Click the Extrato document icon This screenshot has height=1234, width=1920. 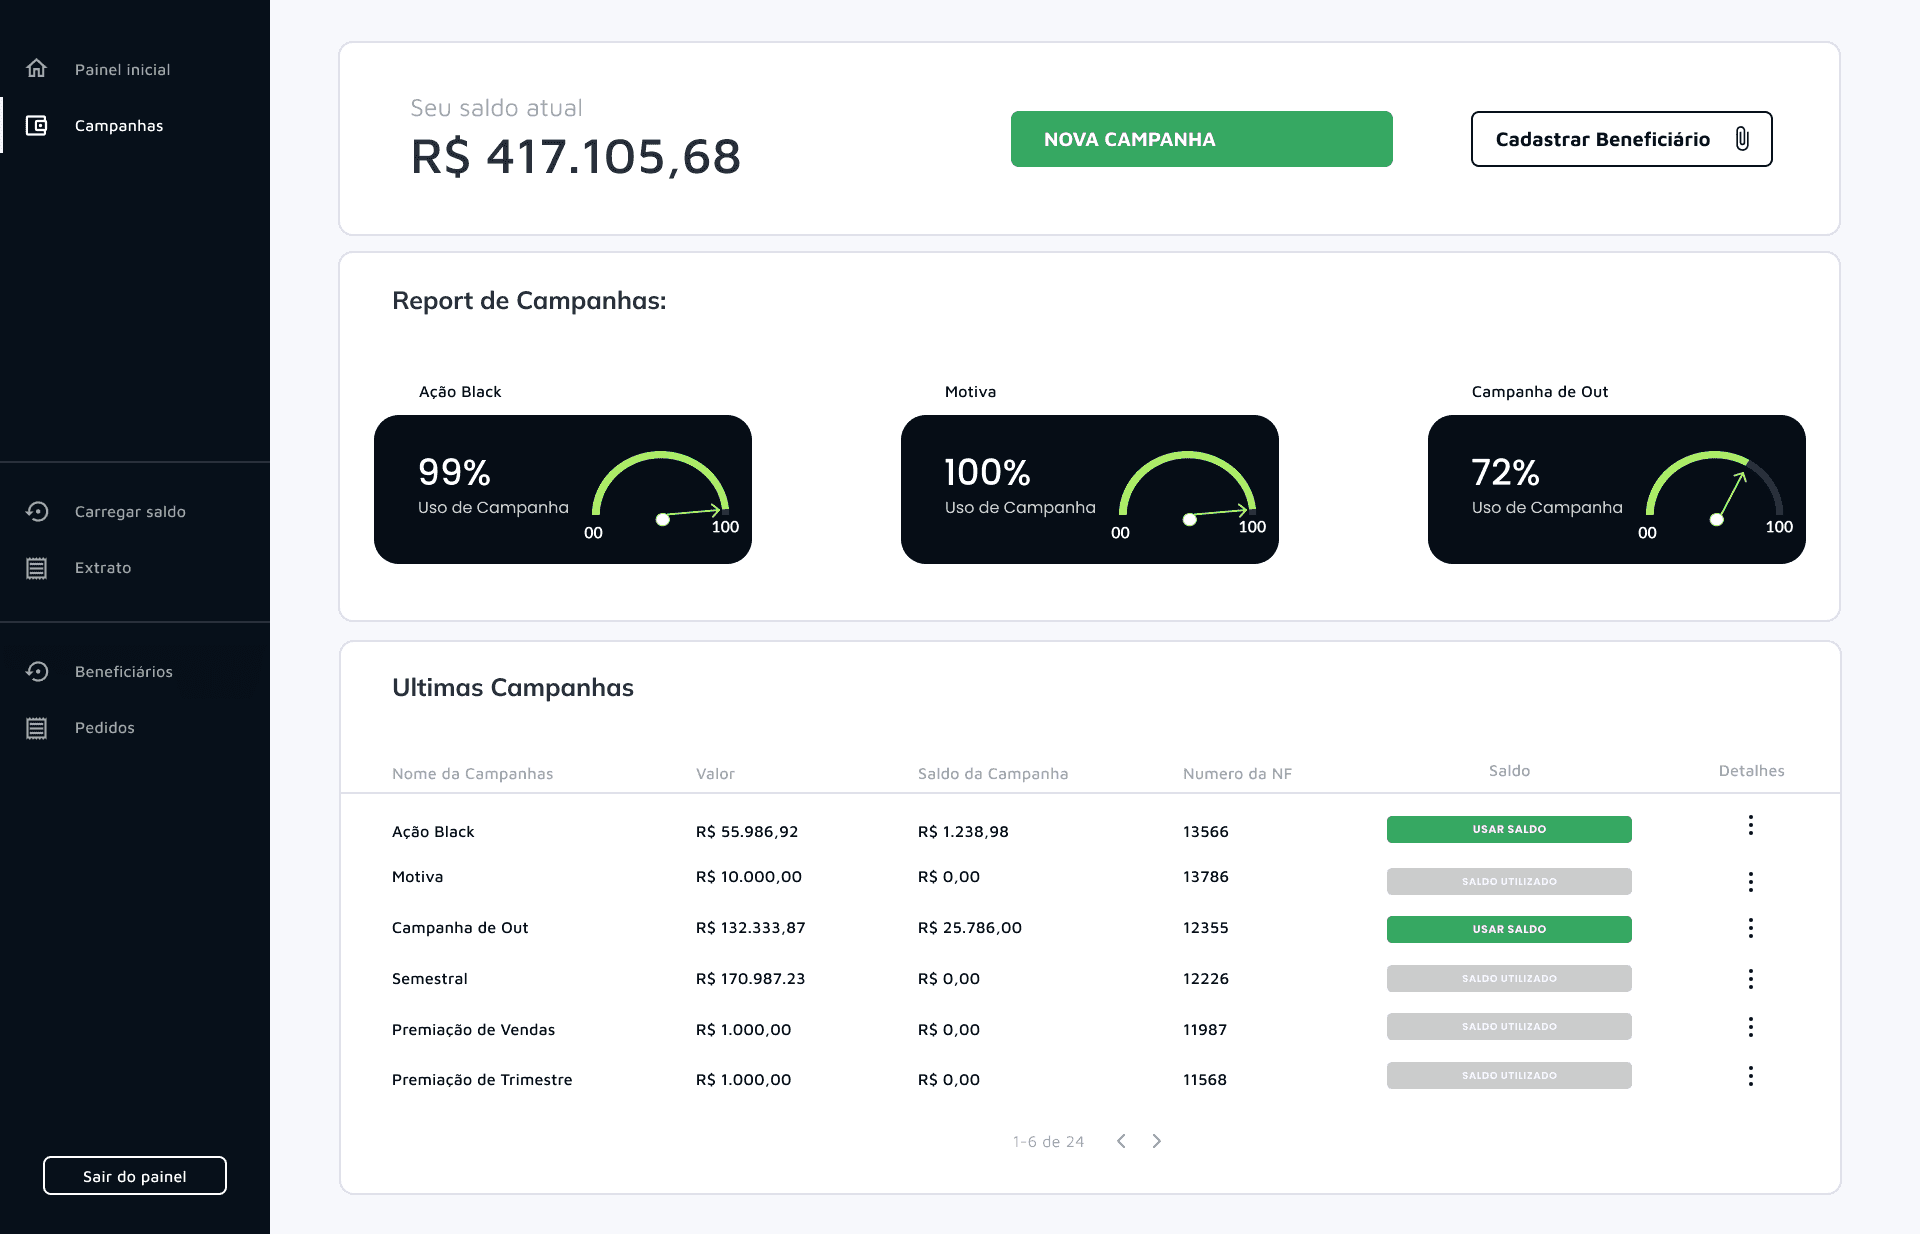coord(37,567)
